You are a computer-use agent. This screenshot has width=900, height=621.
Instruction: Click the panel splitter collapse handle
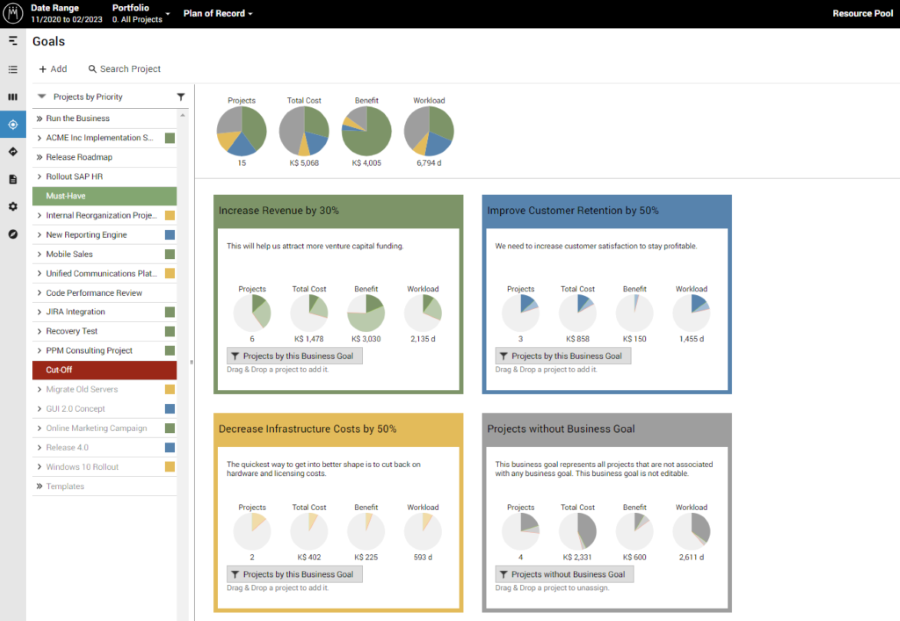191,362
